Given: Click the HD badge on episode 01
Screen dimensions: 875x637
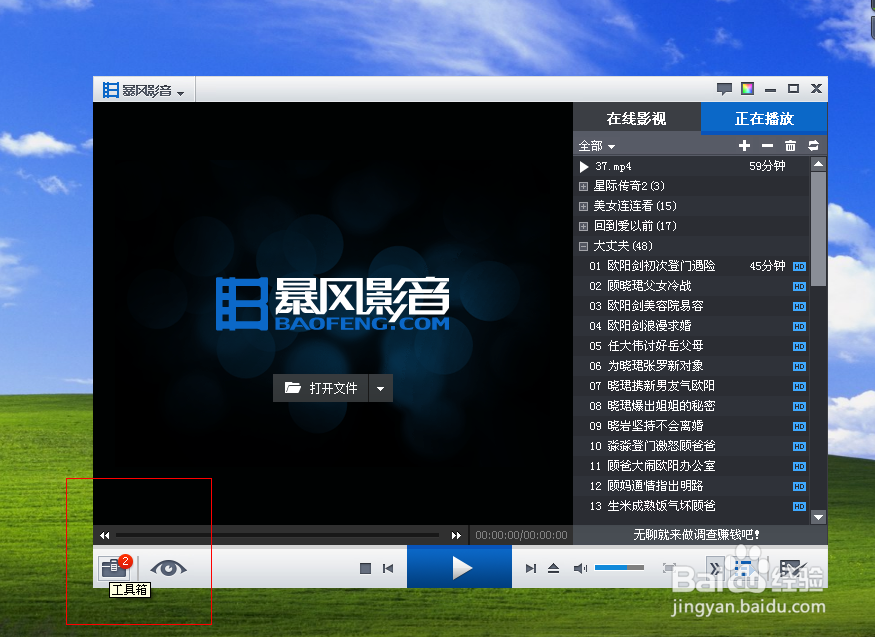Looking at the screenshot, I should pyautogui.click(x=799, y=267).
